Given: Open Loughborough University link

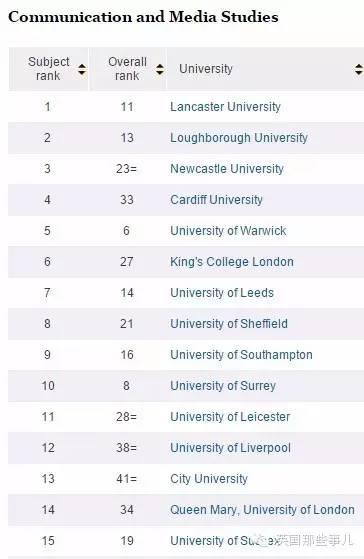Looking at the screenshot, I should 239,138.
